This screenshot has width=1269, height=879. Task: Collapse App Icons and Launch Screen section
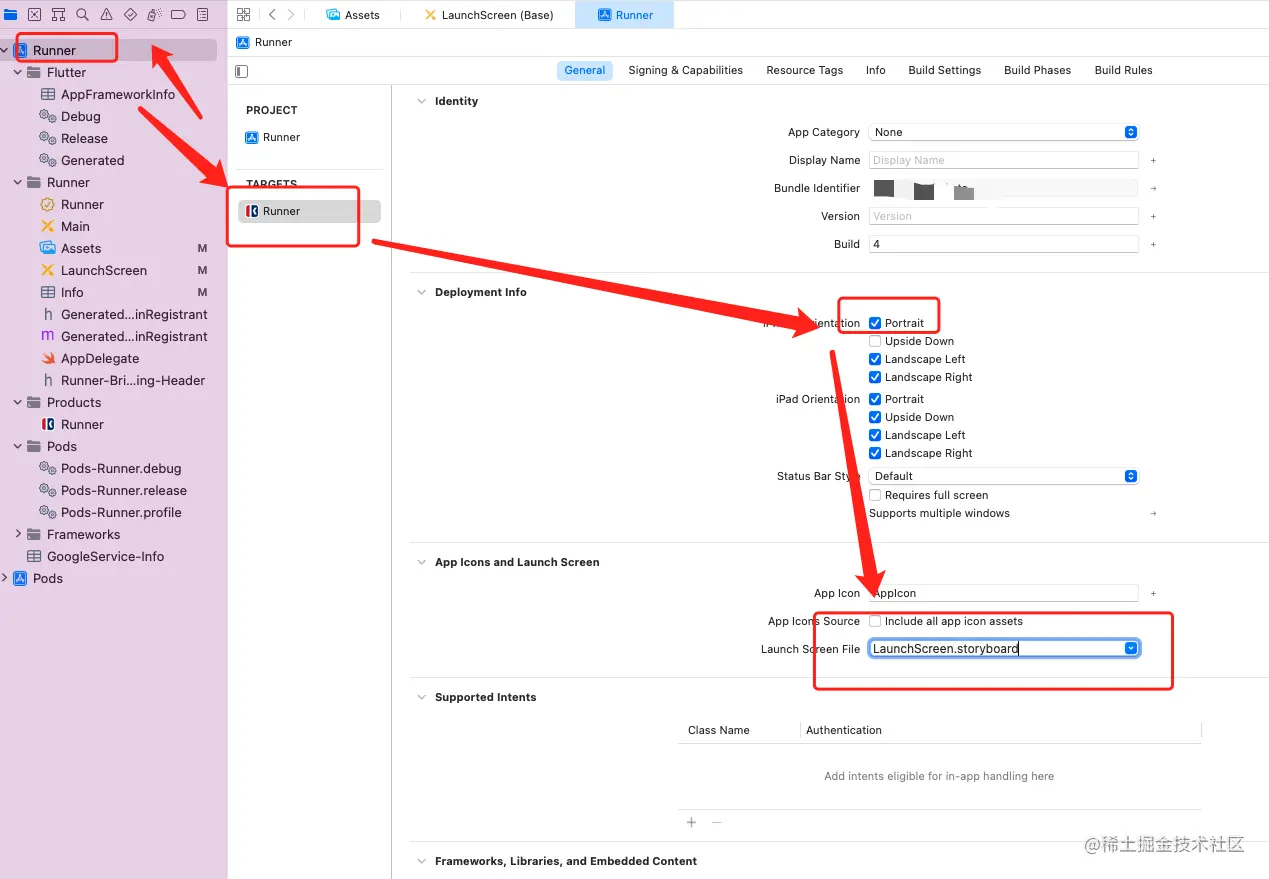point(421,562)
